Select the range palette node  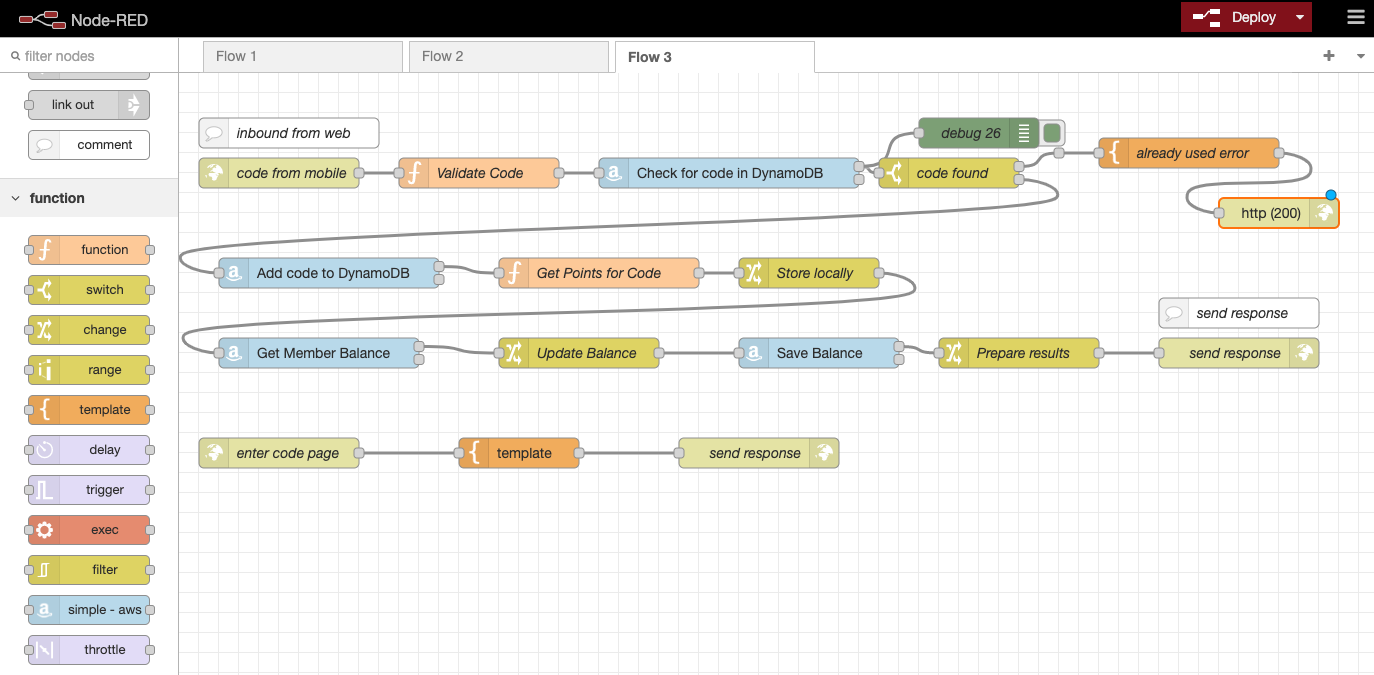[89, 370]
